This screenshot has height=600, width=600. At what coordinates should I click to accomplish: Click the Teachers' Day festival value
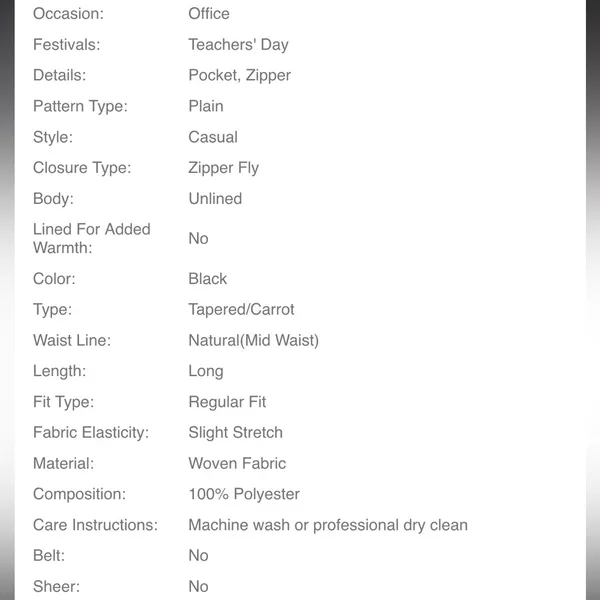[238, 45]
